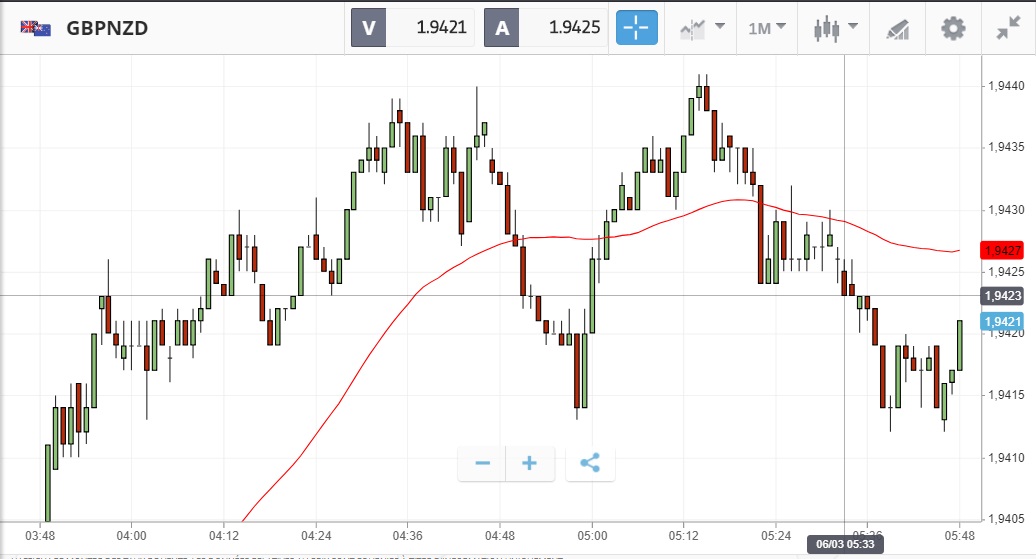This screenshot has height=559, width=1036.
Task: Click the A buy price 1.9425
Action: 546,28
